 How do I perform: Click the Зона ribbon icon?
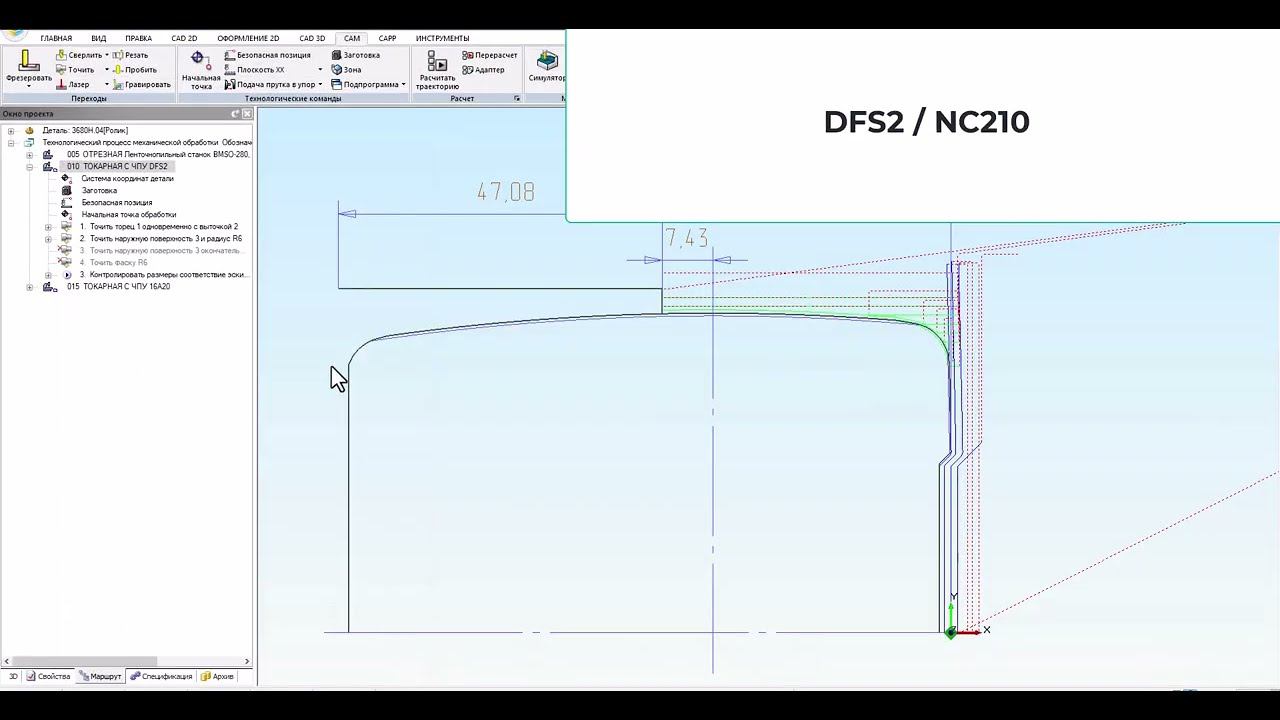click(x=337, y=70)
